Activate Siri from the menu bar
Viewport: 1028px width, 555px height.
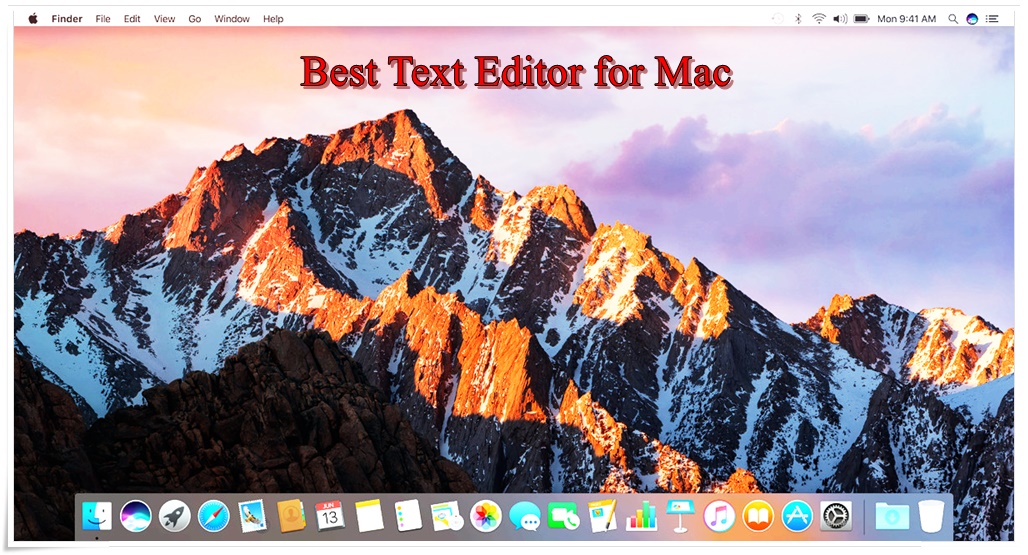tap(972, 19)
